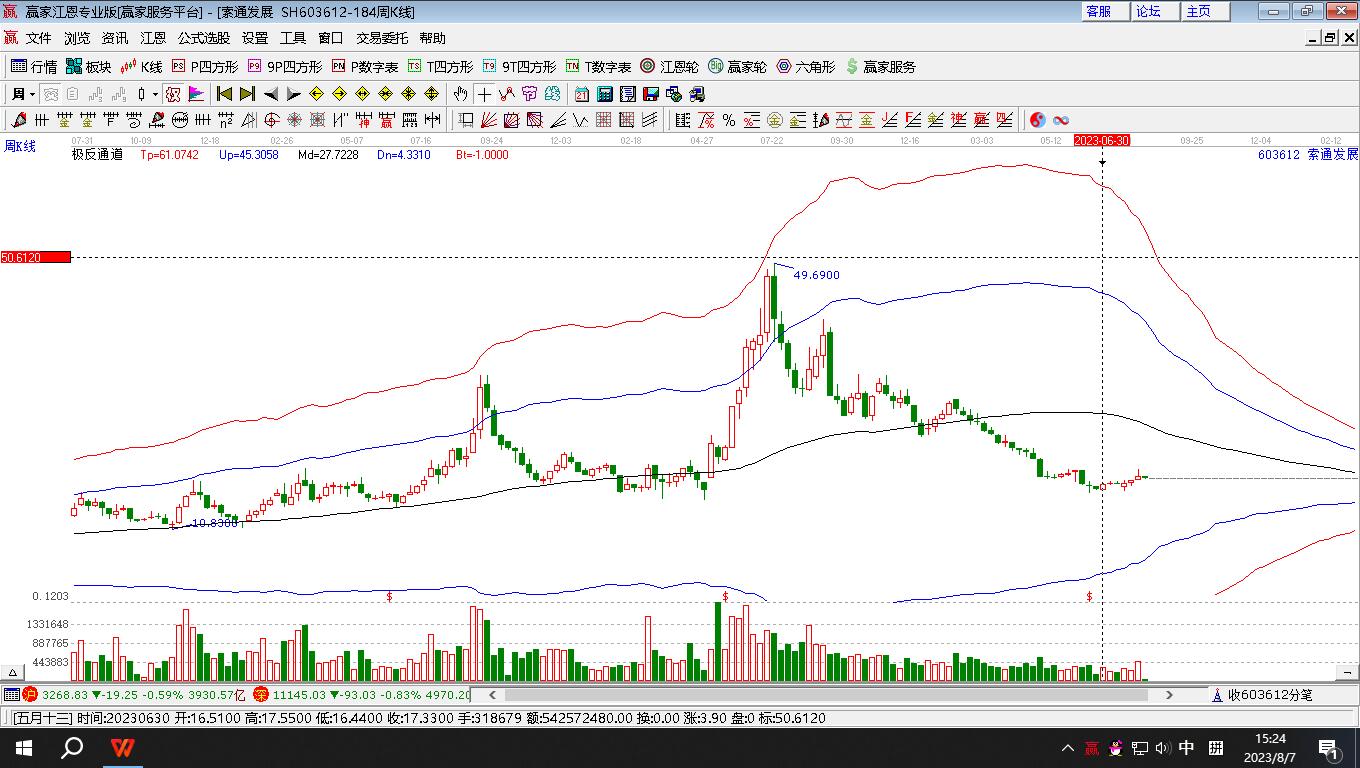Select the hand pan tool

pos(460,94)
